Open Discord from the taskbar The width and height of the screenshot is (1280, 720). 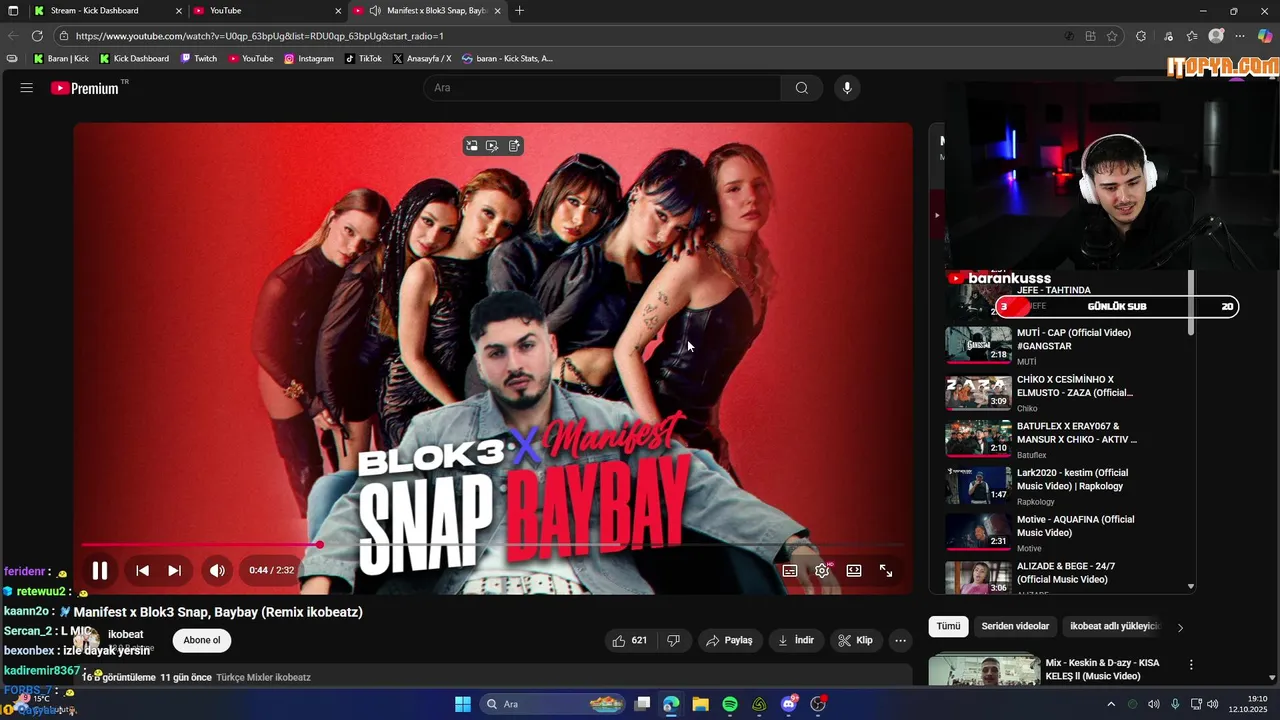pyautogui.click(x=789, y=704)
